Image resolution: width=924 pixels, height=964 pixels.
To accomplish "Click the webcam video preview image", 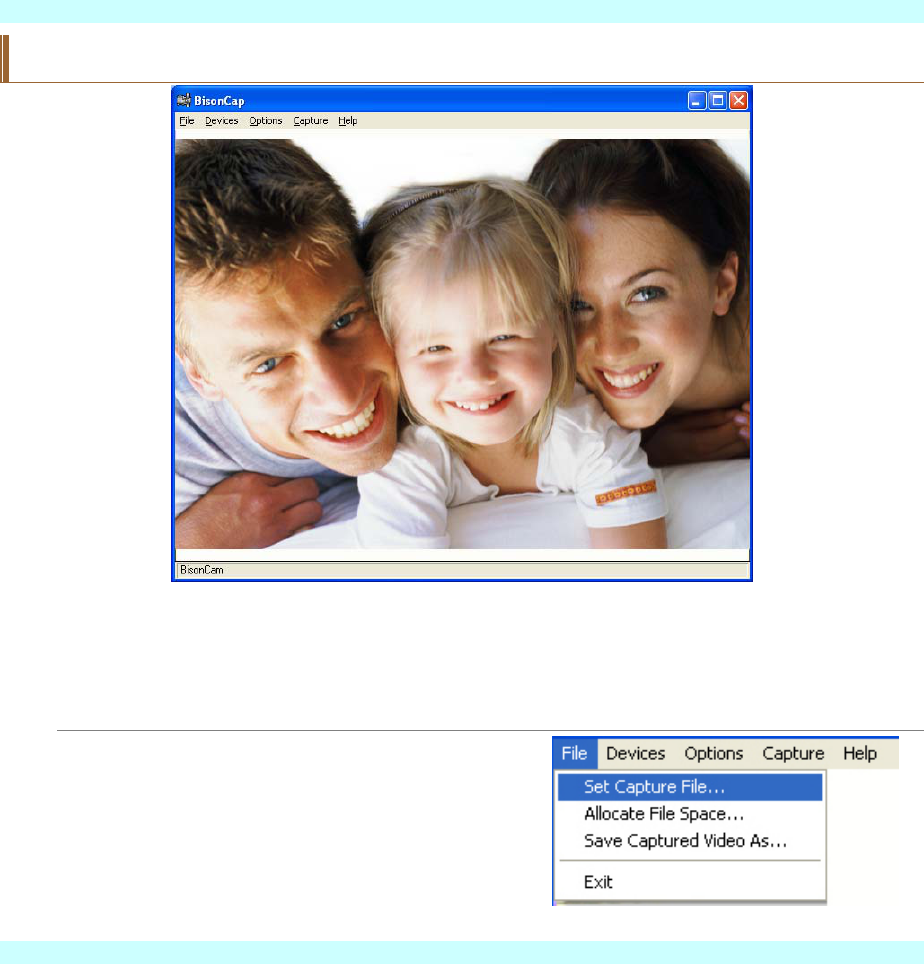I will coord(462,344).
